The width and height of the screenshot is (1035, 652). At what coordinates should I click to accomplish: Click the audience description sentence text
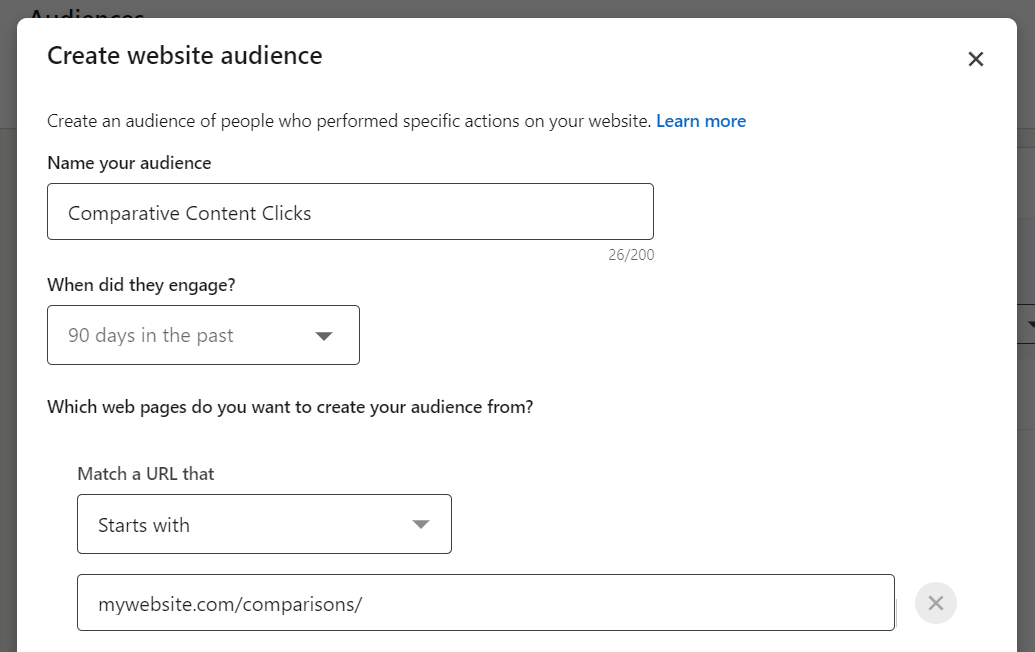[349, 121]
